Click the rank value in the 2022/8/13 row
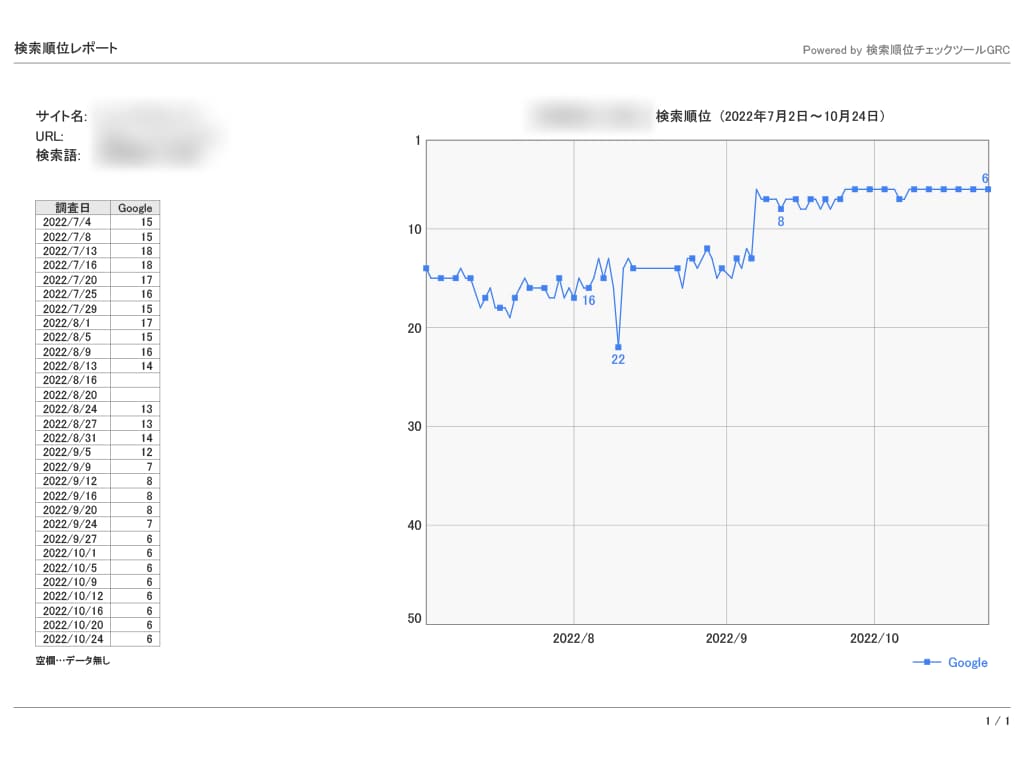Viewport: 1024px width, 768px height. pyautogui.click(x=146, y=366)
